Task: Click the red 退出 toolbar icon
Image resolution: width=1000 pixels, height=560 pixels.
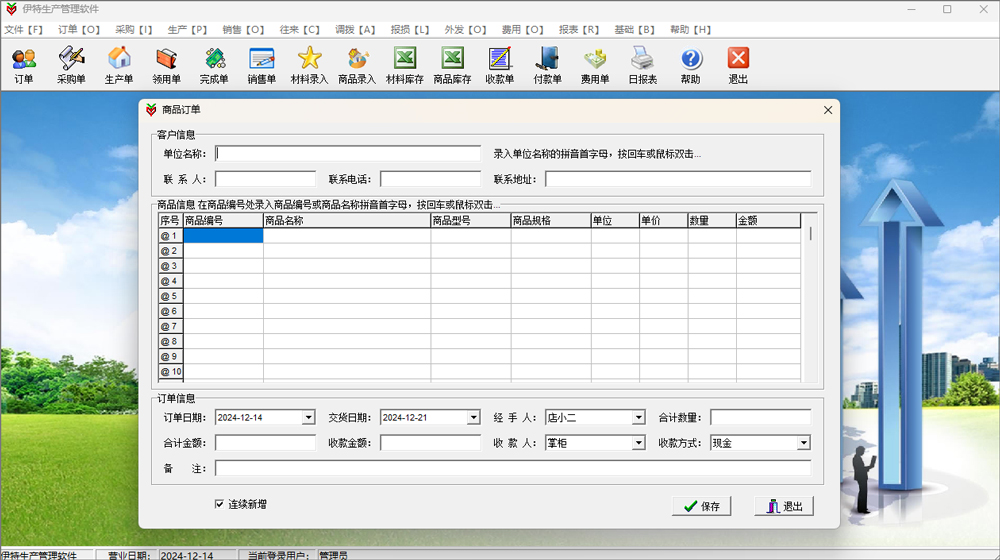Action: point(738,65)
